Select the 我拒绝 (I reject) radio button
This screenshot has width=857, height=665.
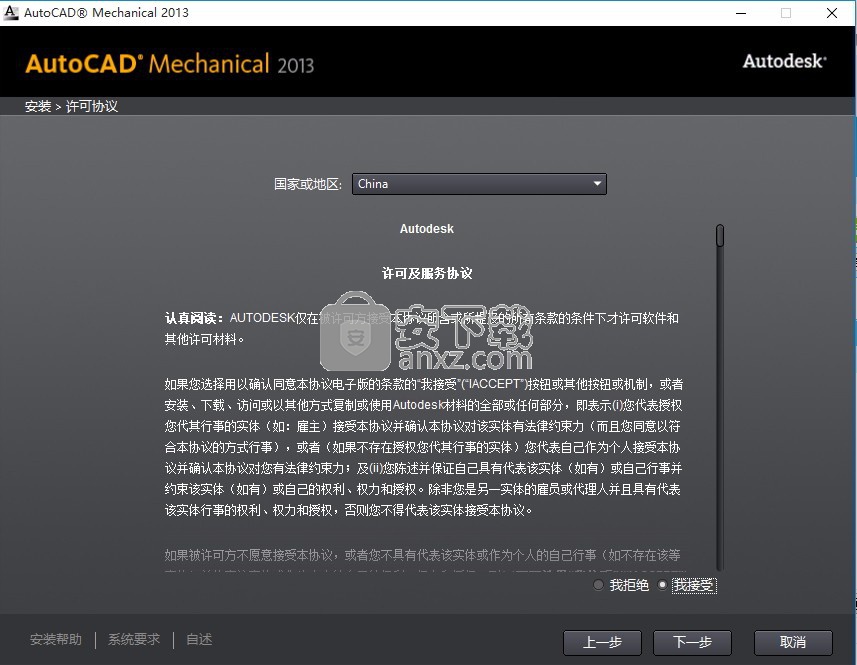point(598,585)
